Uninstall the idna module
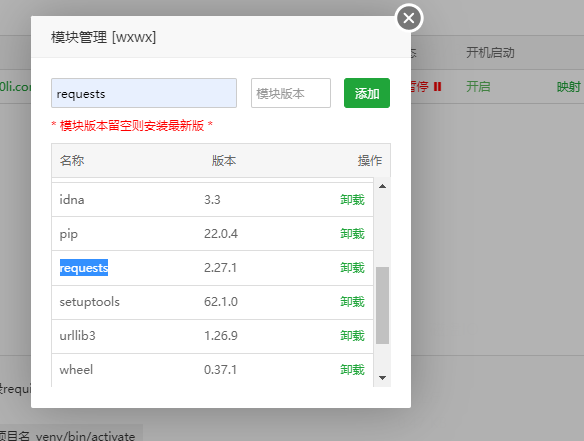 pos(352,200)
